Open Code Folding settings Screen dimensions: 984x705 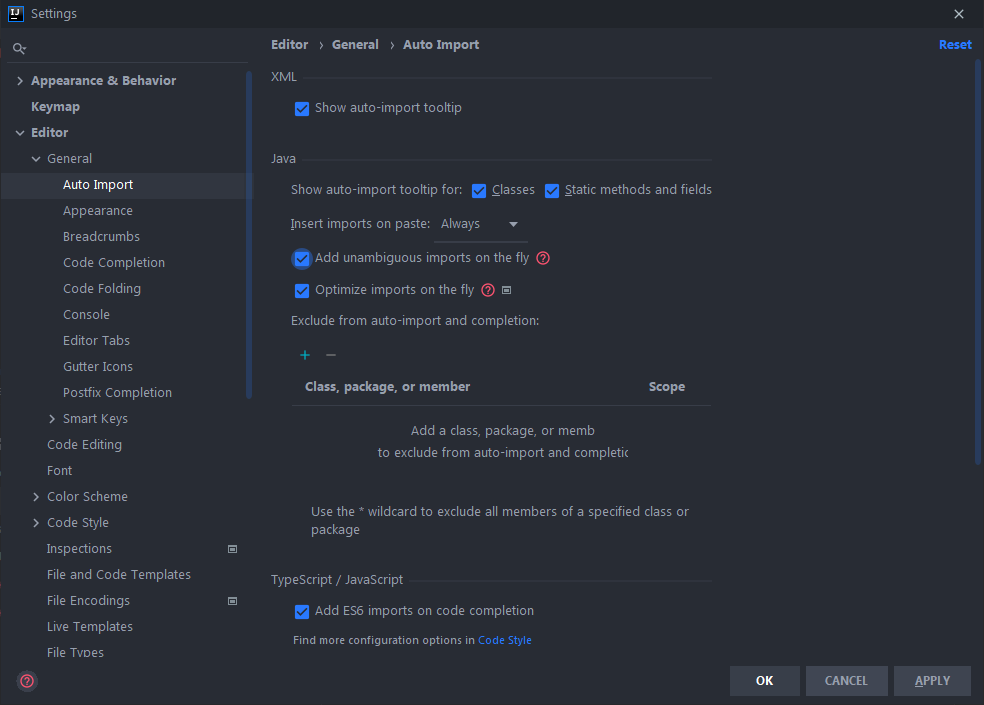102,289
